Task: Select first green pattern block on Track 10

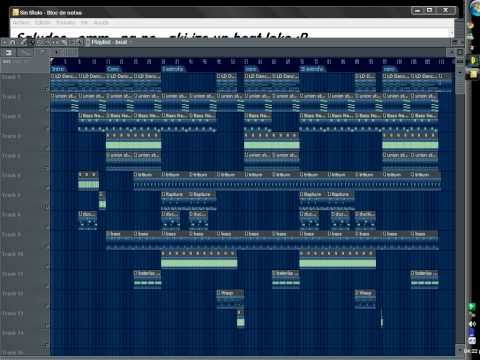Action: click(199, 259)
